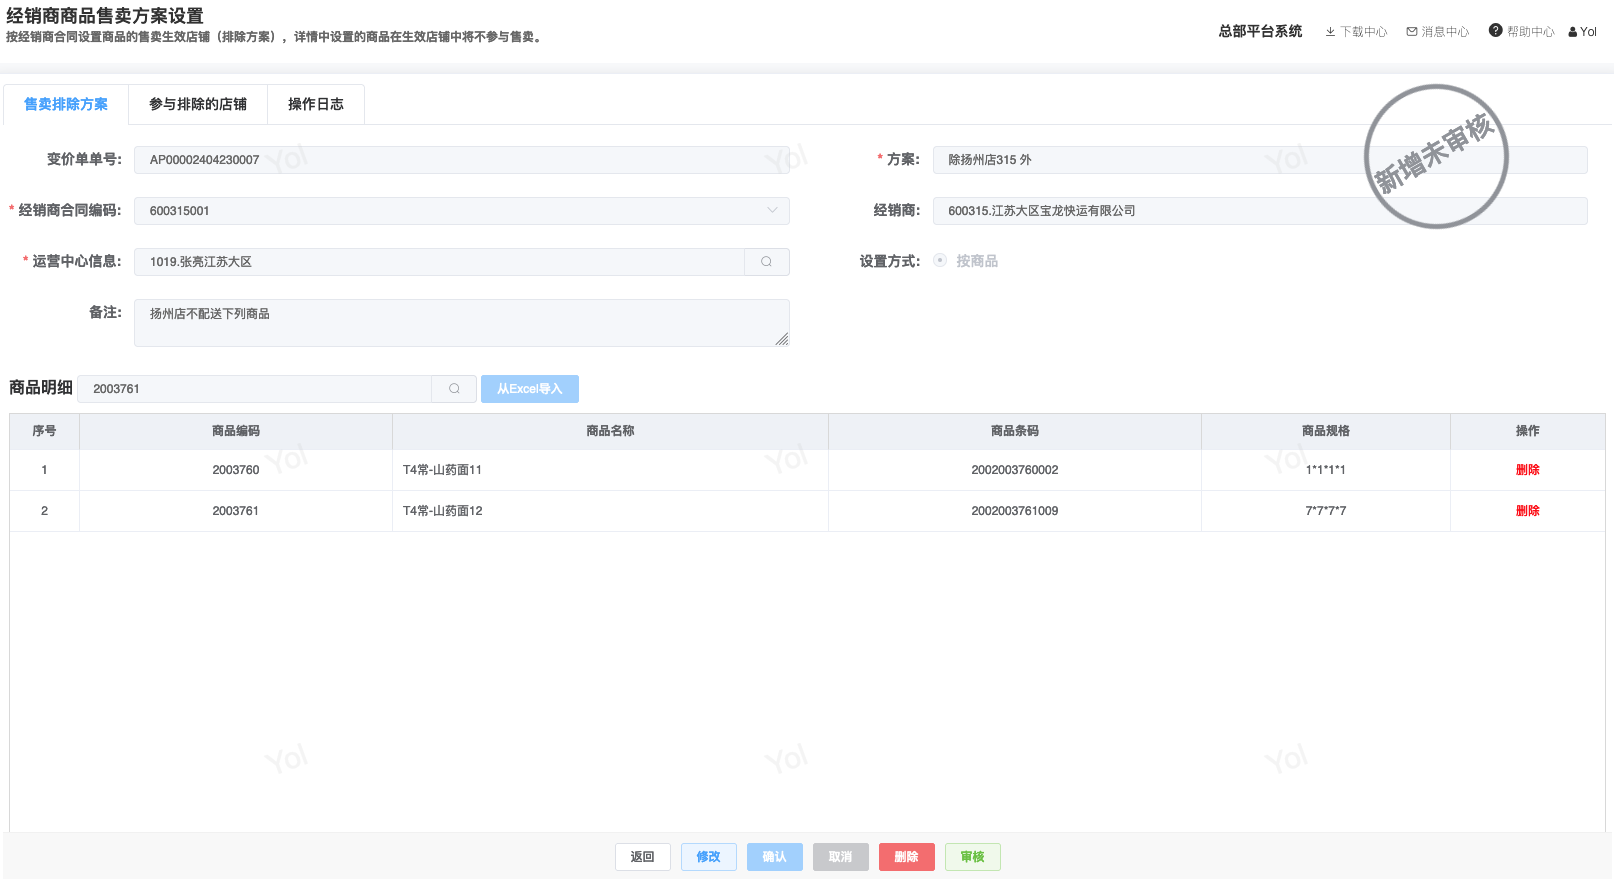
Task: Click the red 删除 button at bottom
Action: click(906, 857)
